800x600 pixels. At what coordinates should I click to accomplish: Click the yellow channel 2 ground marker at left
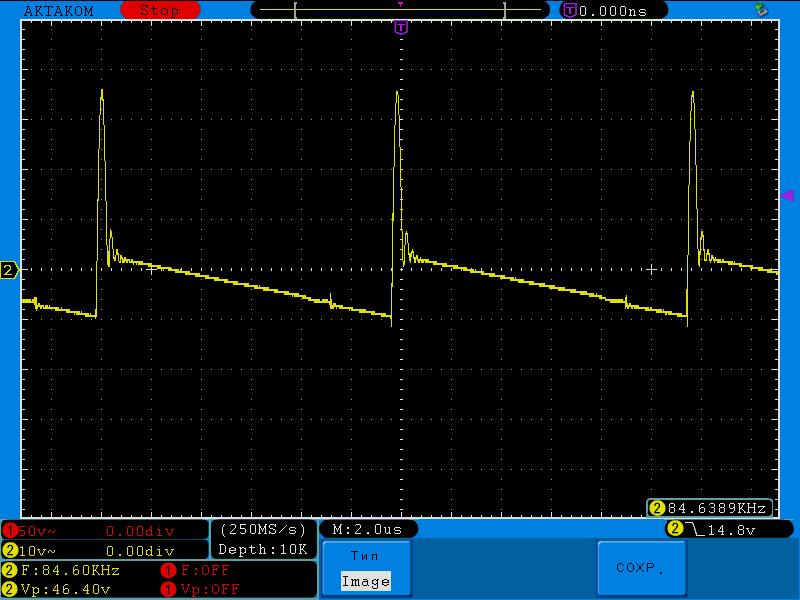9,270
